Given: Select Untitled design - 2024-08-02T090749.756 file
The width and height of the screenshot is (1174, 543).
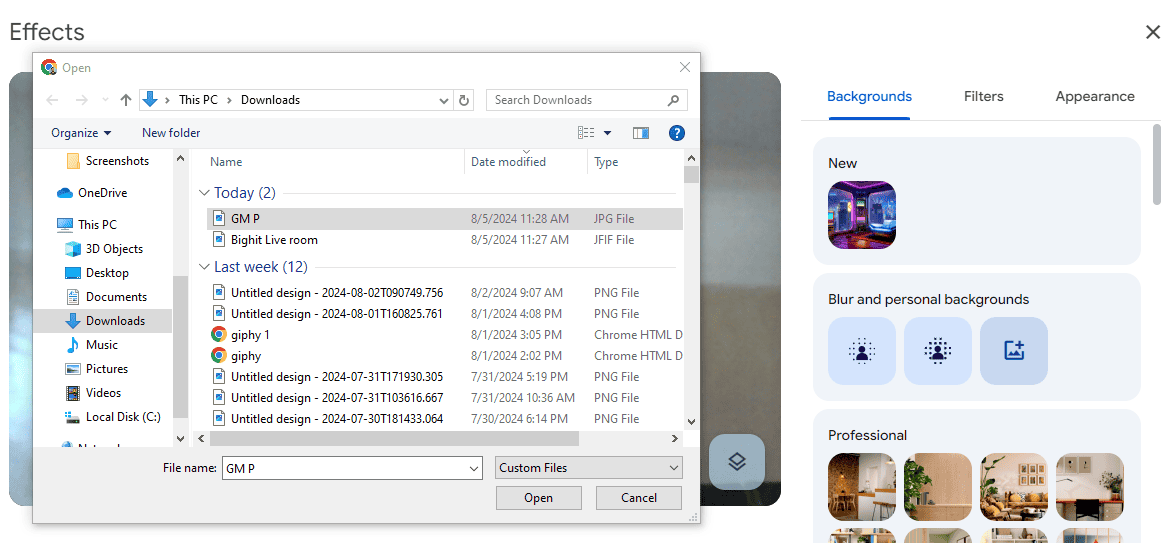Looking at the screenshot, I should coord(445,293).
